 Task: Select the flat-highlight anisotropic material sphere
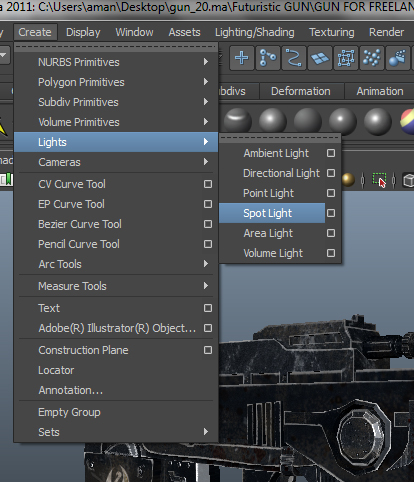[x=238, y=120]
